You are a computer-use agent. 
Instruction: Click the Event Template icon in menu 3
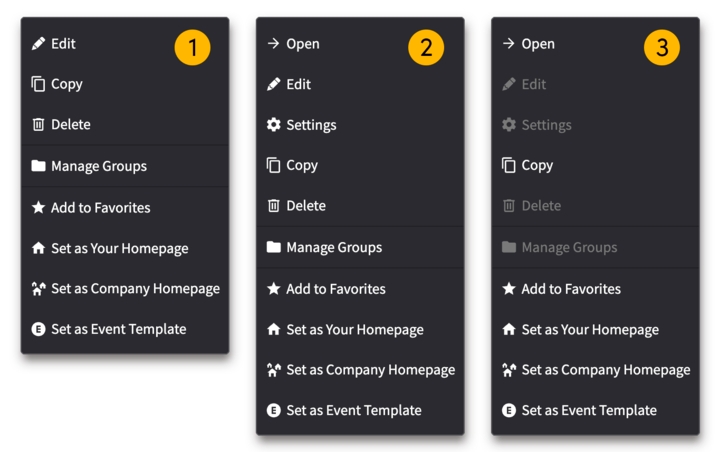pos(508,410)
